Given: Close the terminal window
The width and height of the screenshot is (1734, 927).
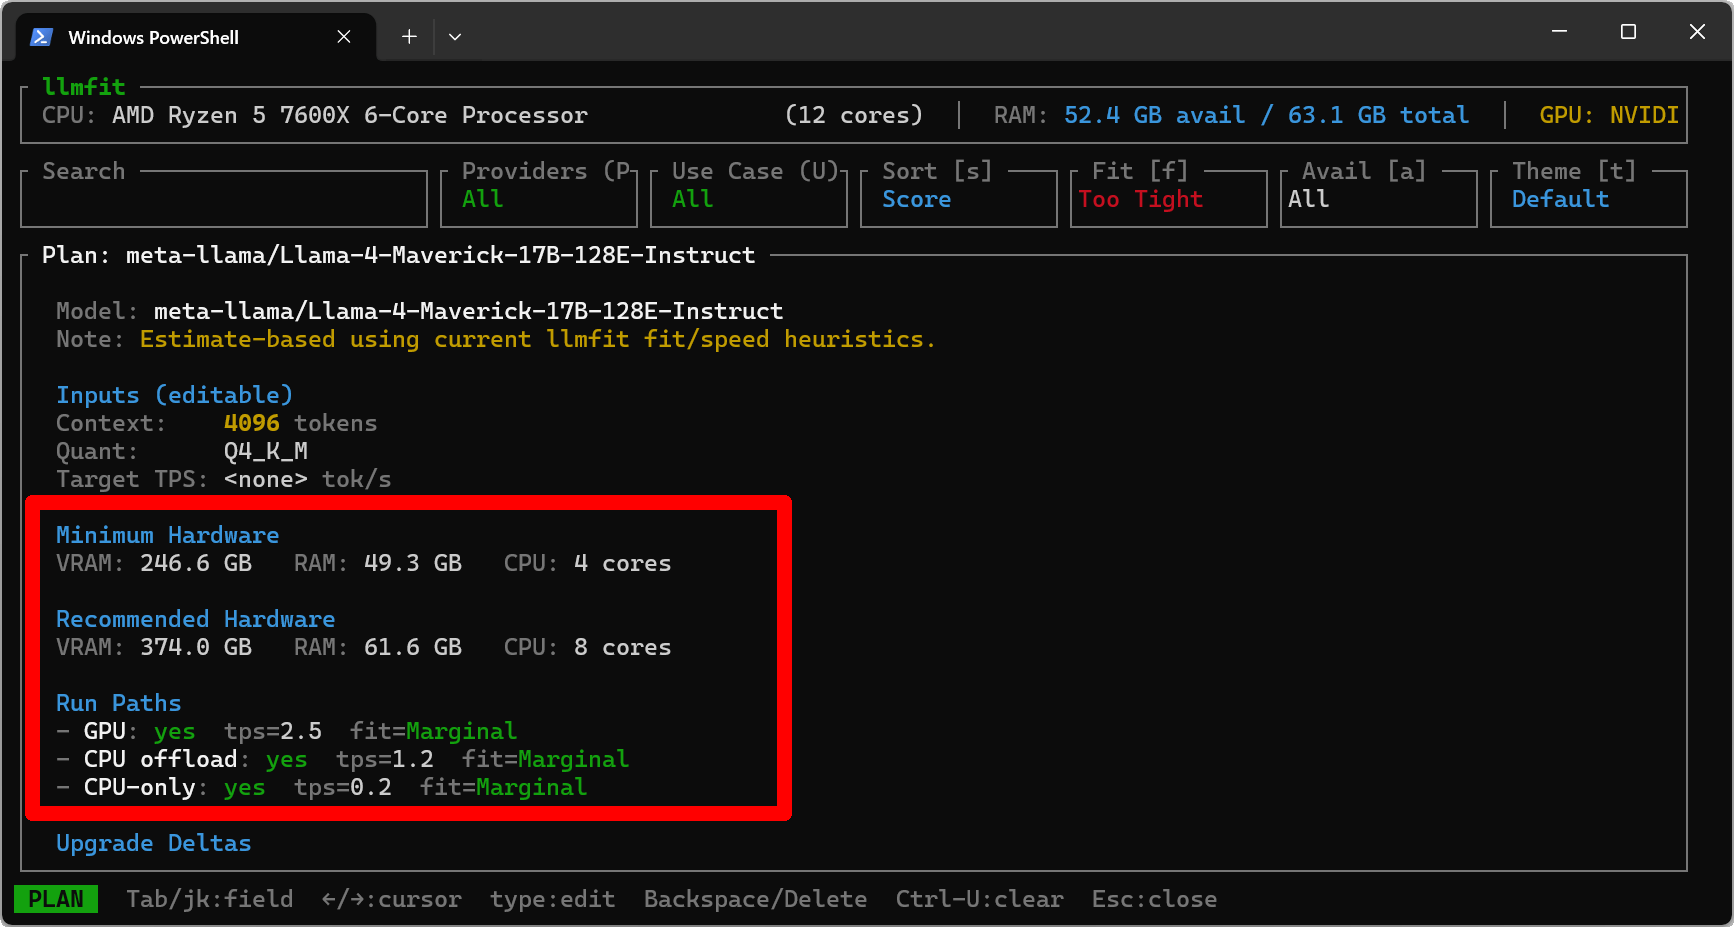Looking at the screenshot, I should pyautogui.click(x=1697, y=32).
